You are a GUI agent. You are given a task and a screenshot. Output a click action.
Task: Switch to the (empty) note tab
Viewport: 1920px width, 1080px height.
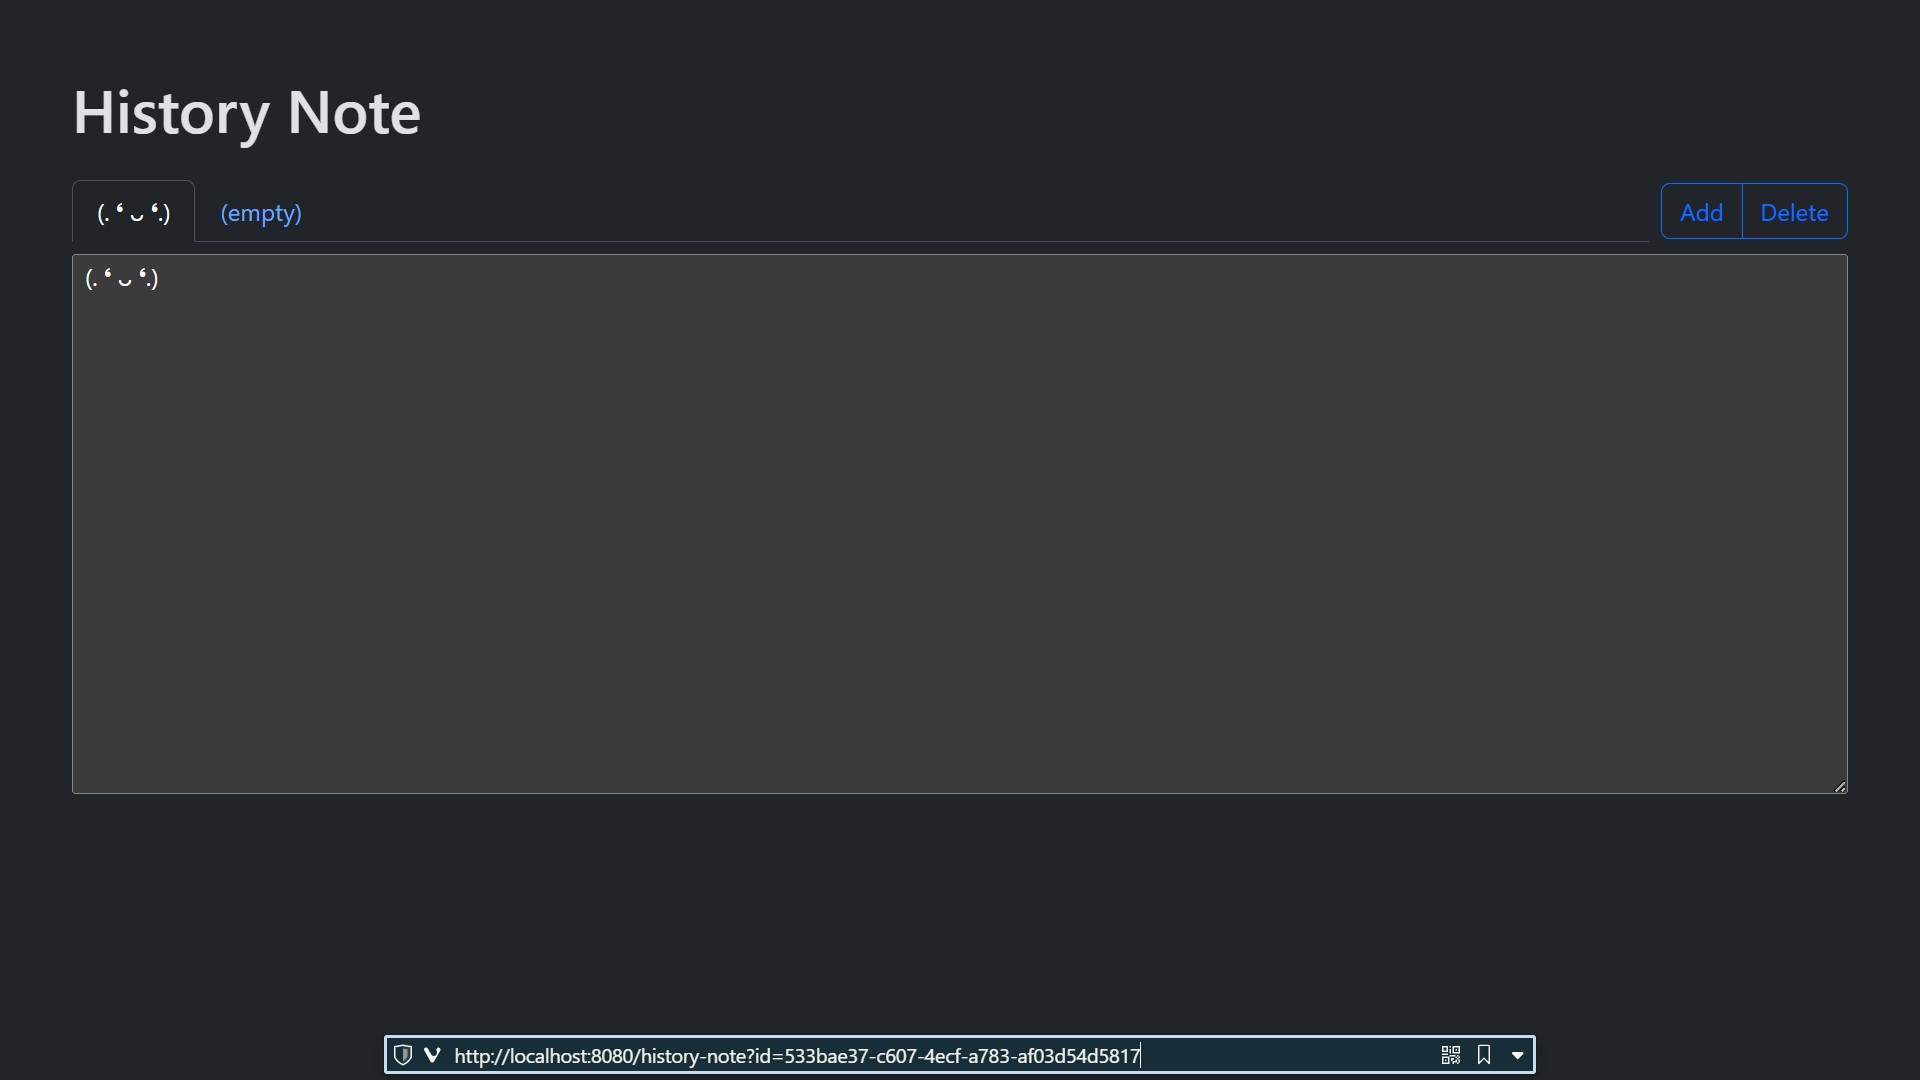click(261, 213)
